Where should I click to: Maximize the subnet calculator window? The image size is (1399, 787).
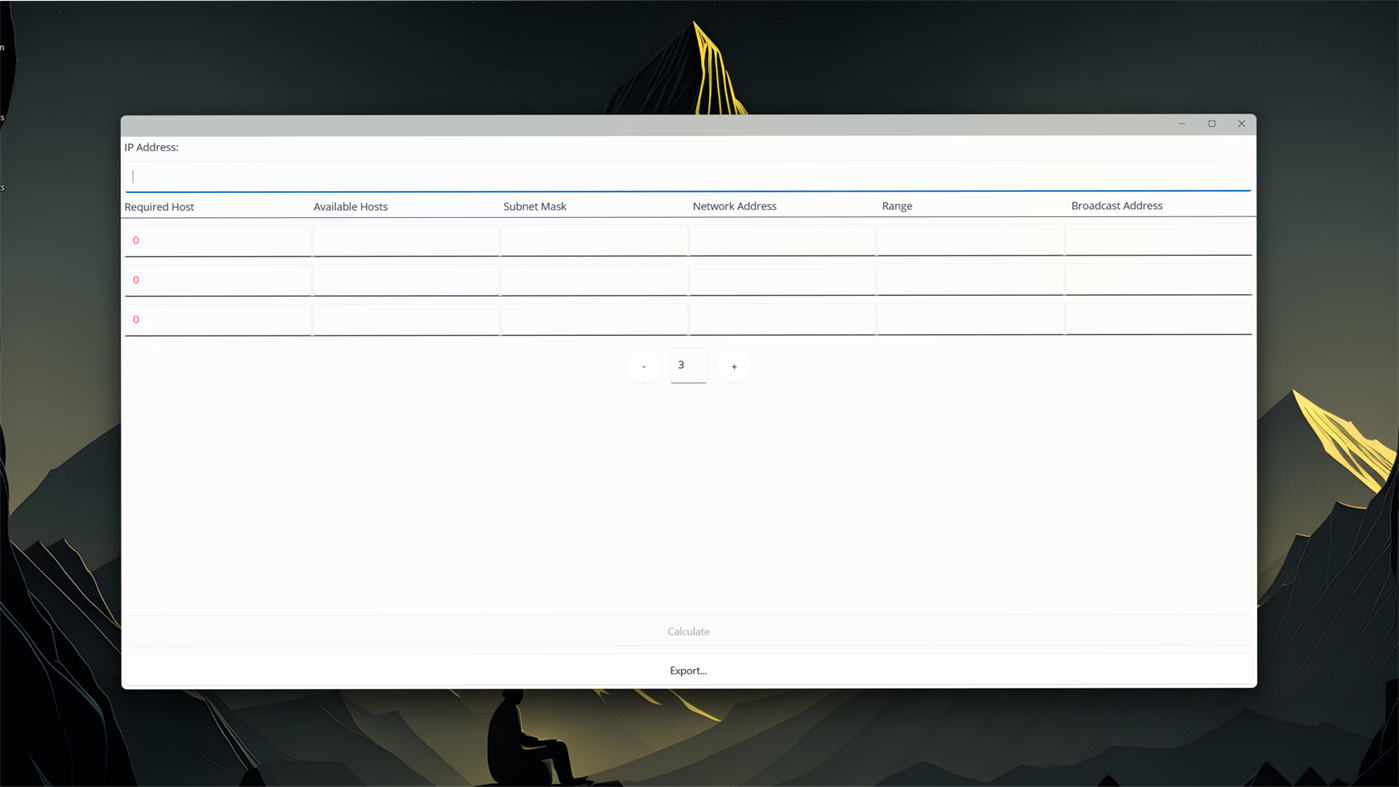1211,123
